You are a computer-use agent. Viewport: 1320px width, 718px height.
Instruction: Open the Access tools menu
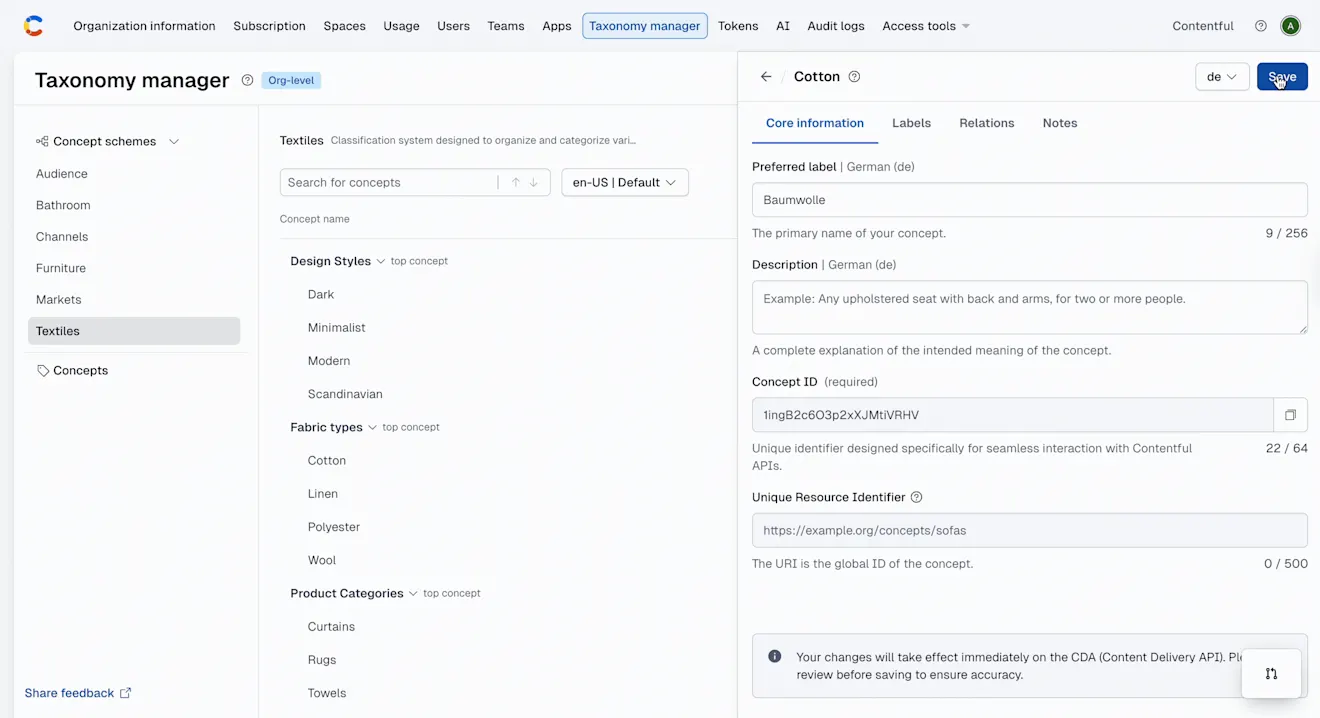click(x=925, y=26)
